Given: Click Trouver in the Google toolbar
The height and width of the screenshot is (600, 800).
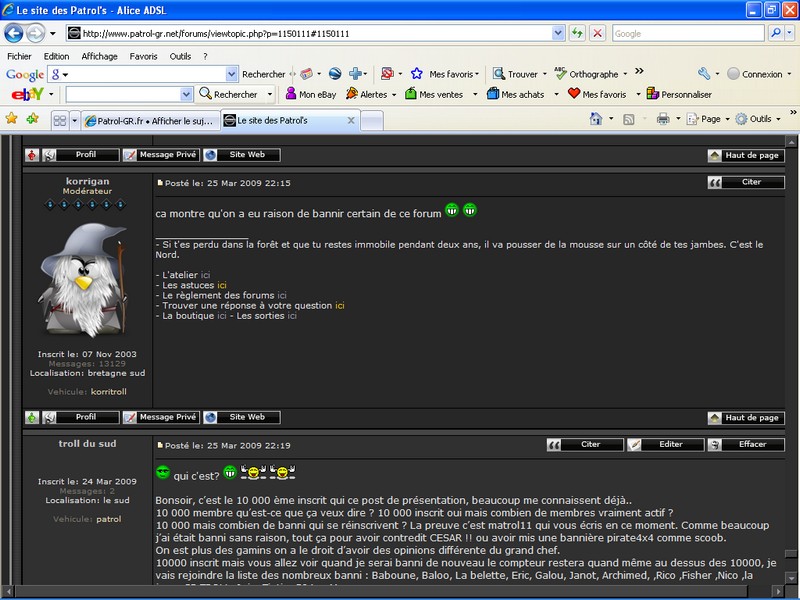Looking at the screenshot, I should [515, 74].
